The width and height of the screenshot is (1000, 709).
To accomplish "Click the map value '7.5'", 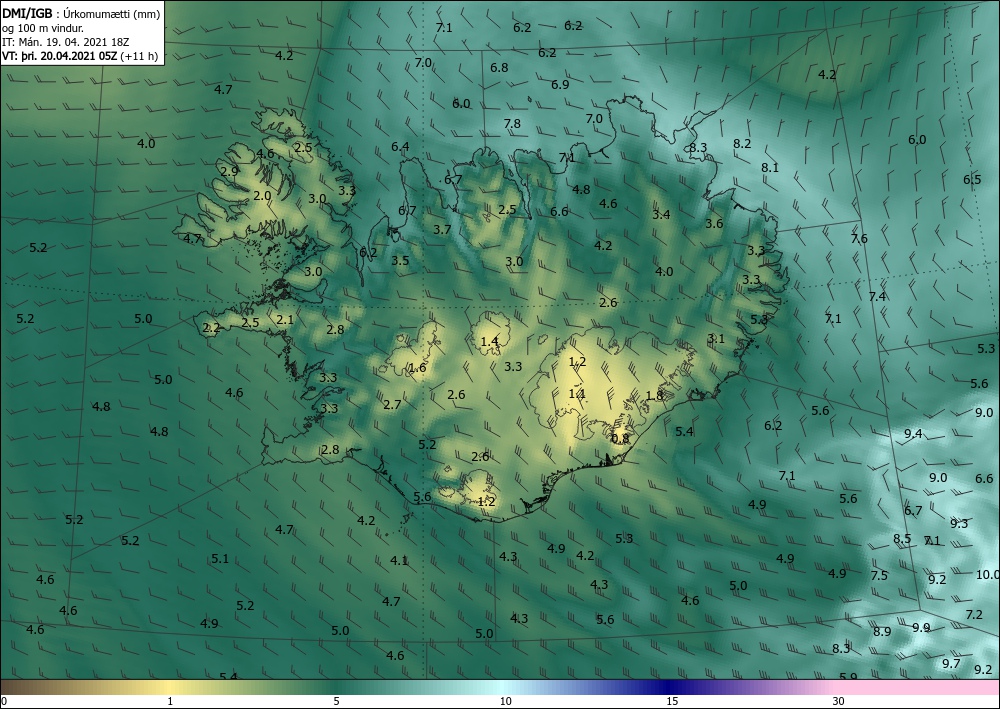I will tap(879, 575).
